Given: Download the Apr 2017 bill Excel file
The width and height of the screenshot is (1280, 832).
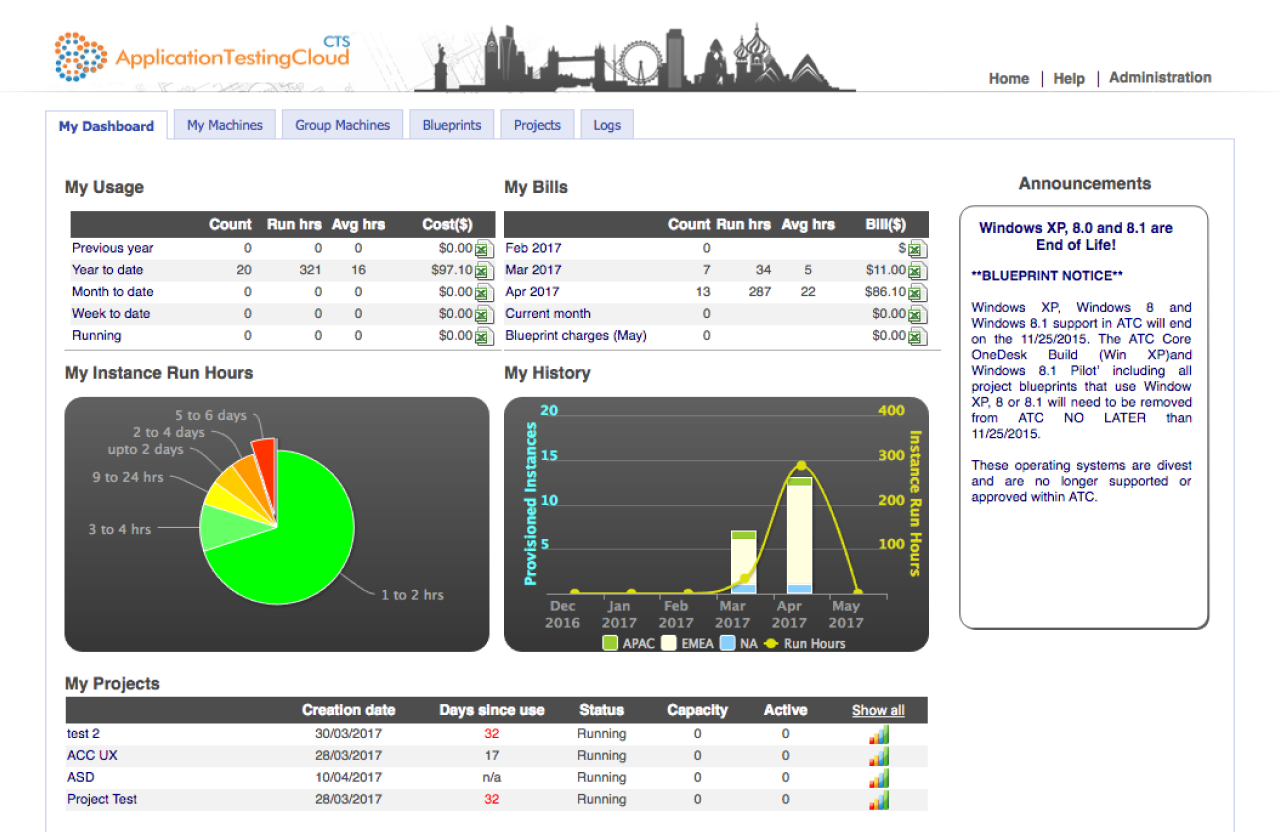Looking at the screenshot, I should tap(917, 293).
